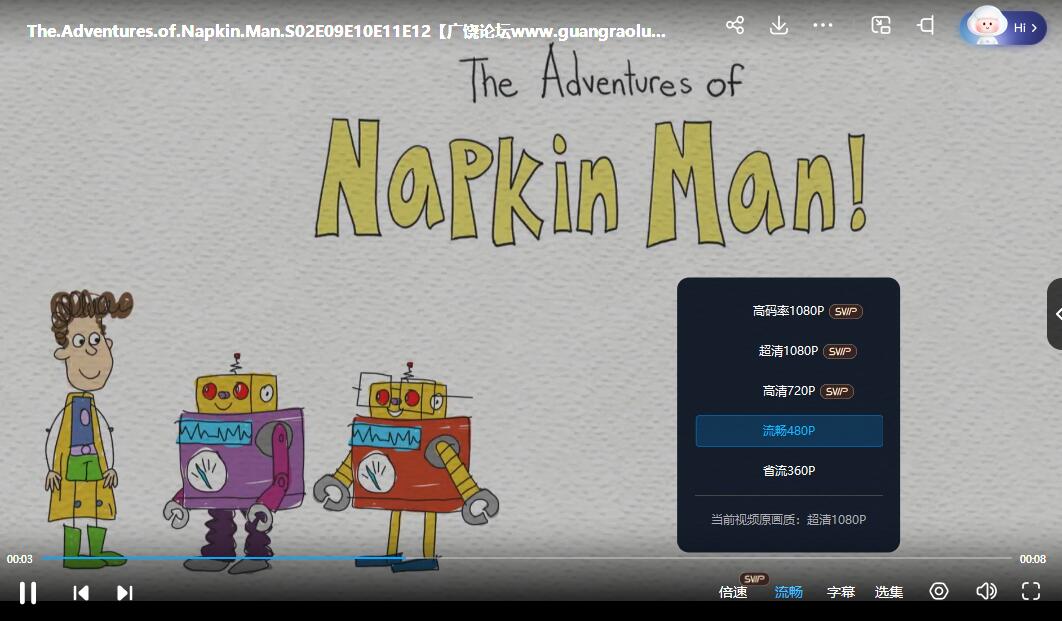The width and height of the screenshot is (1062, 621).
Task: Open the 流畅 quality selector
Action: click(x=788, y=592)
